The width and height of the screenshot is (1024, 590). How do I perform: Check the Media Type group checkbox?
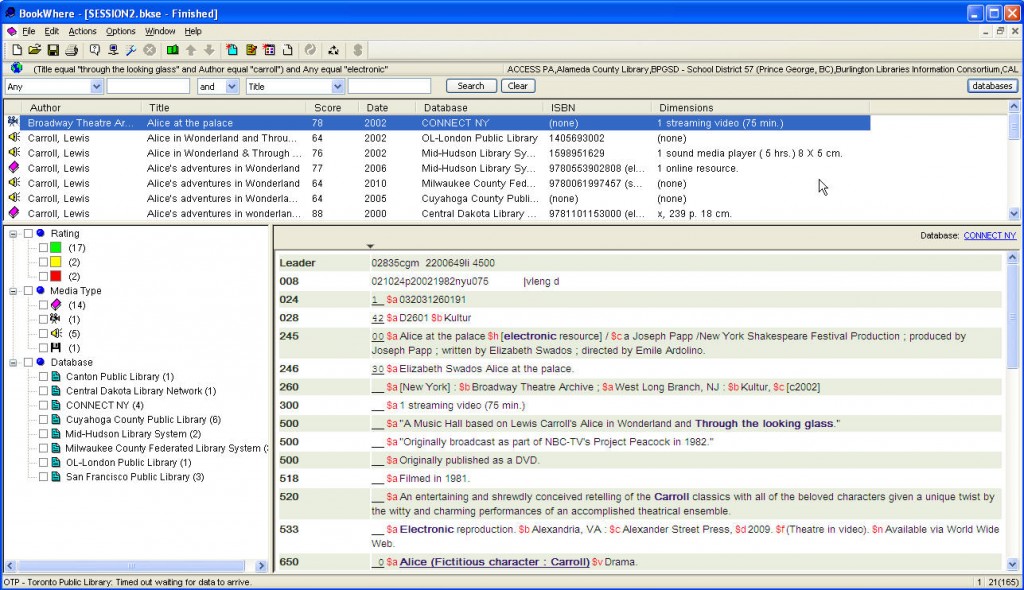(x=28, y=291)
